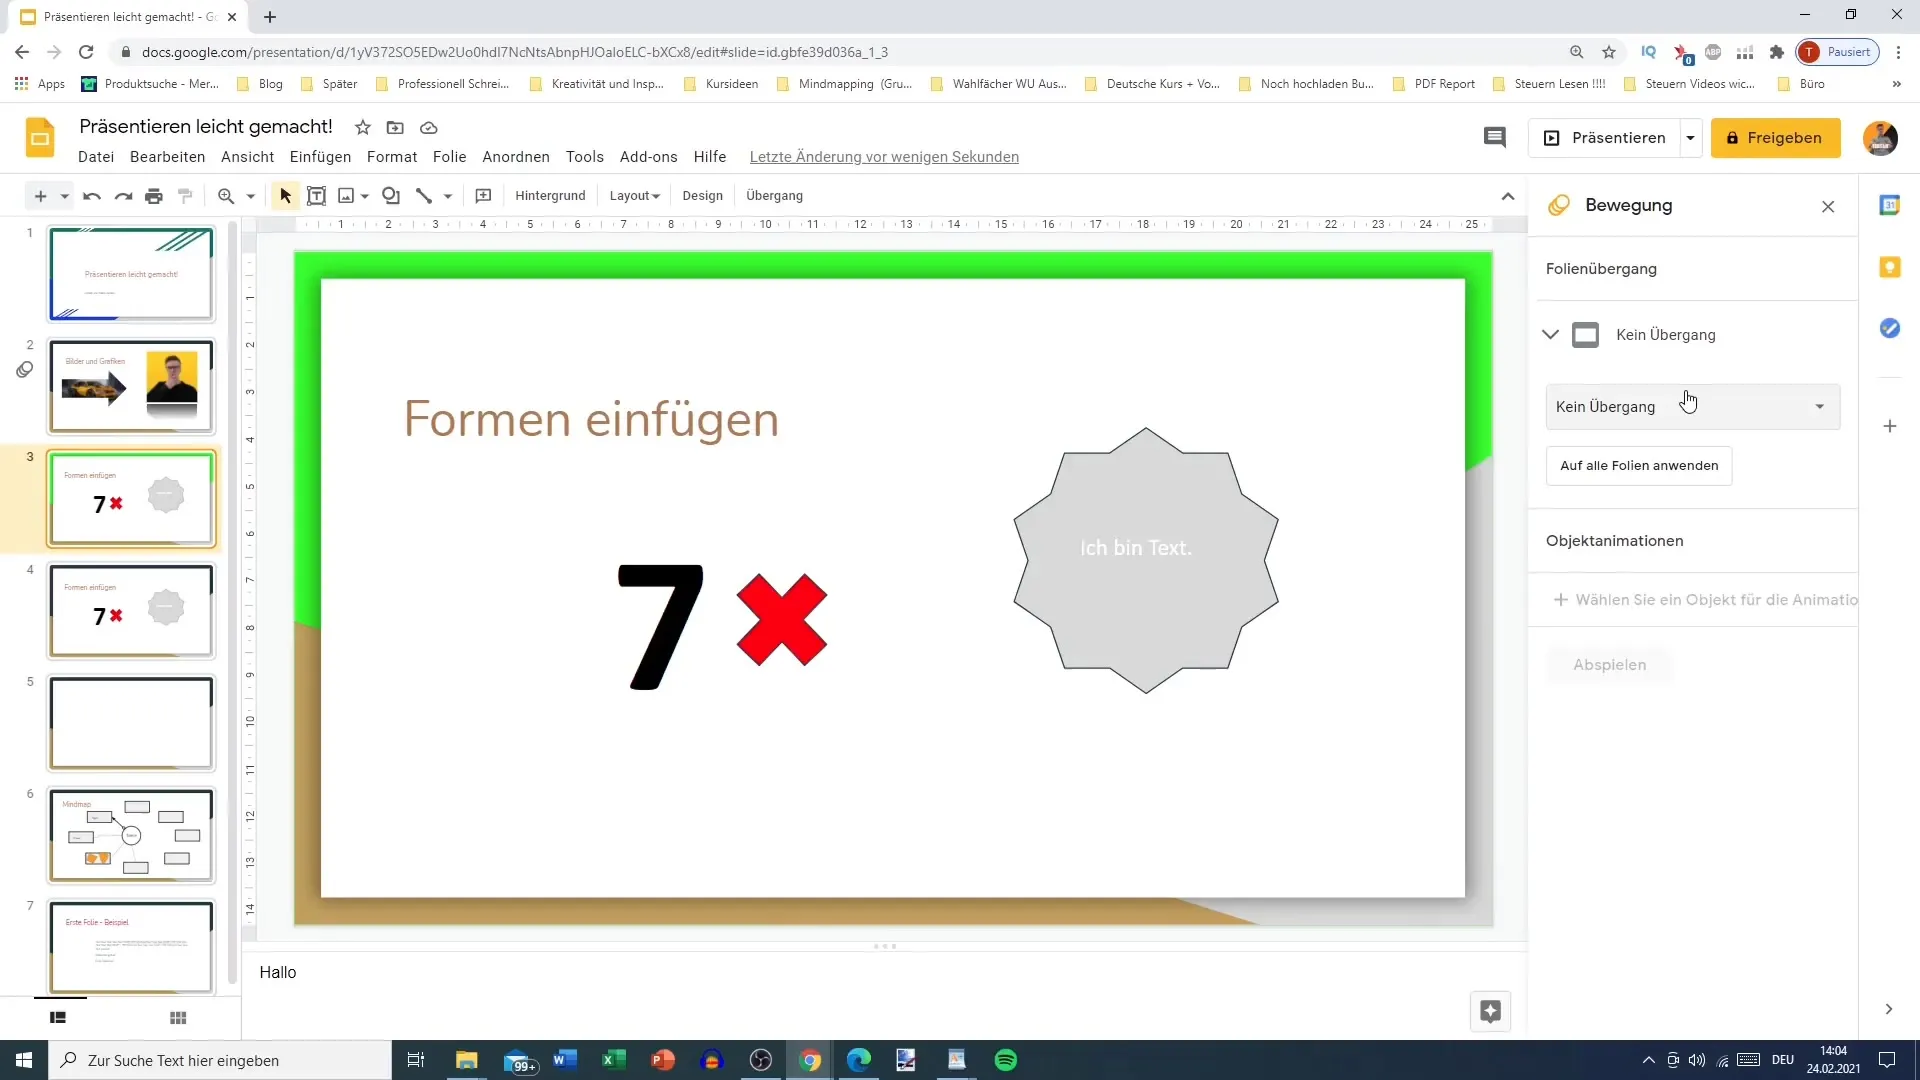1920x1080 pixels.
Task: Click the get add-ons plus icon
Action: [x=1889, y=426]
